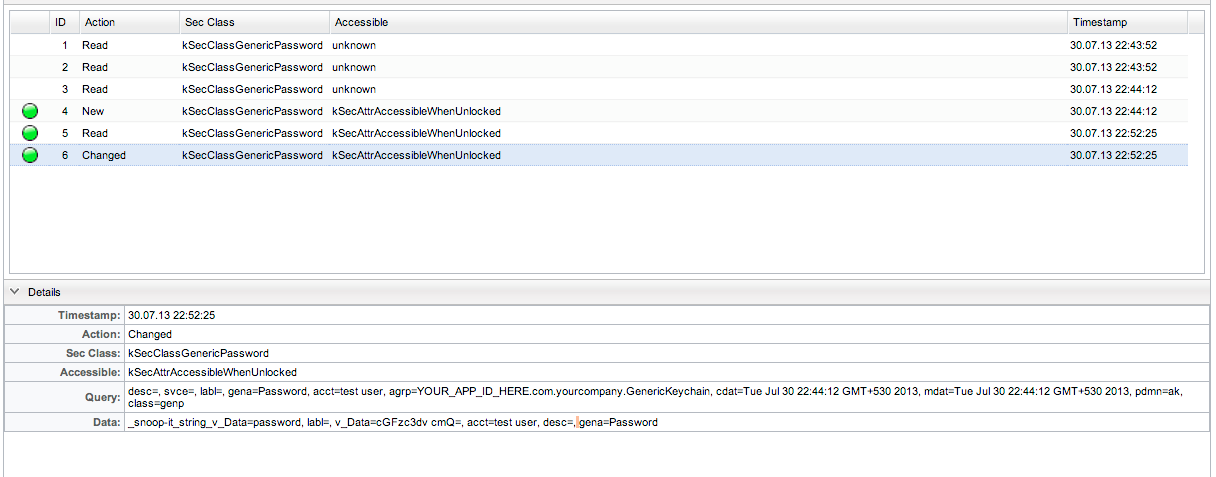Select row 5 Read entry

pyautogui.click(x=95, y=133)
